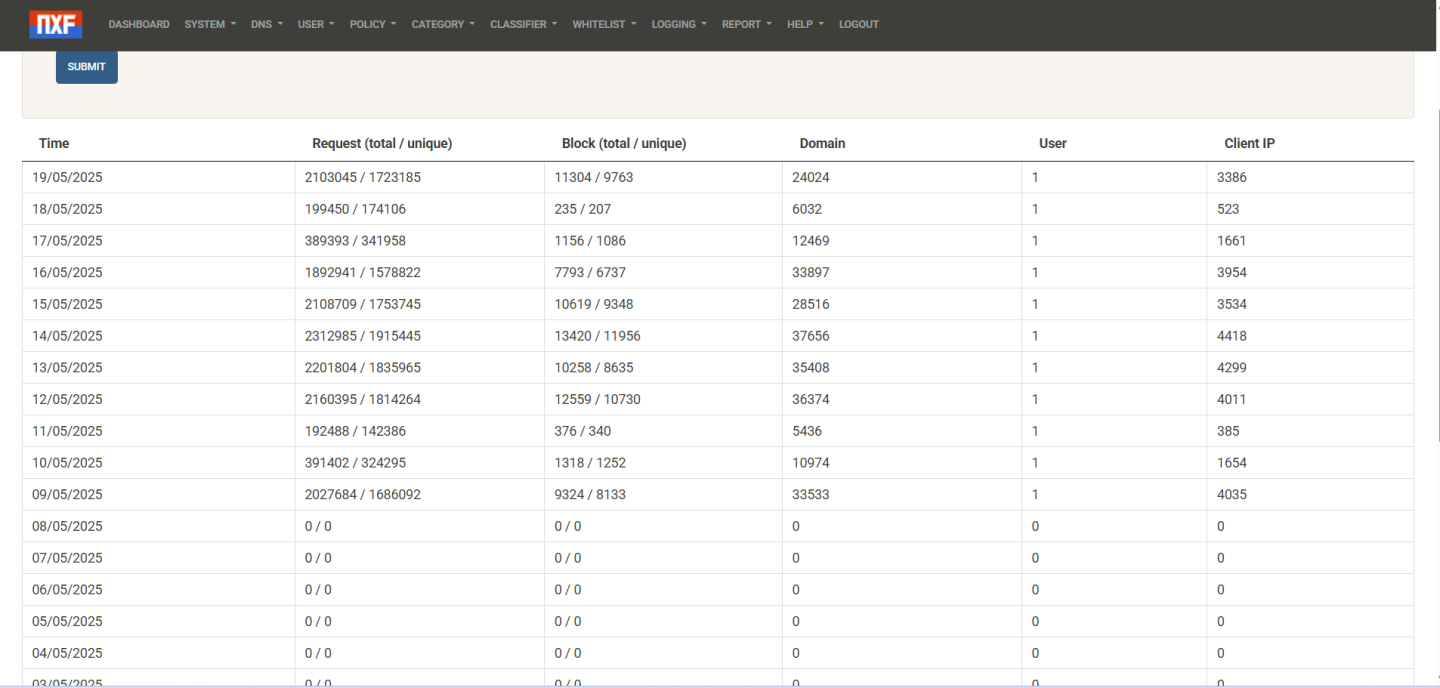Click the Time column header

54,144
